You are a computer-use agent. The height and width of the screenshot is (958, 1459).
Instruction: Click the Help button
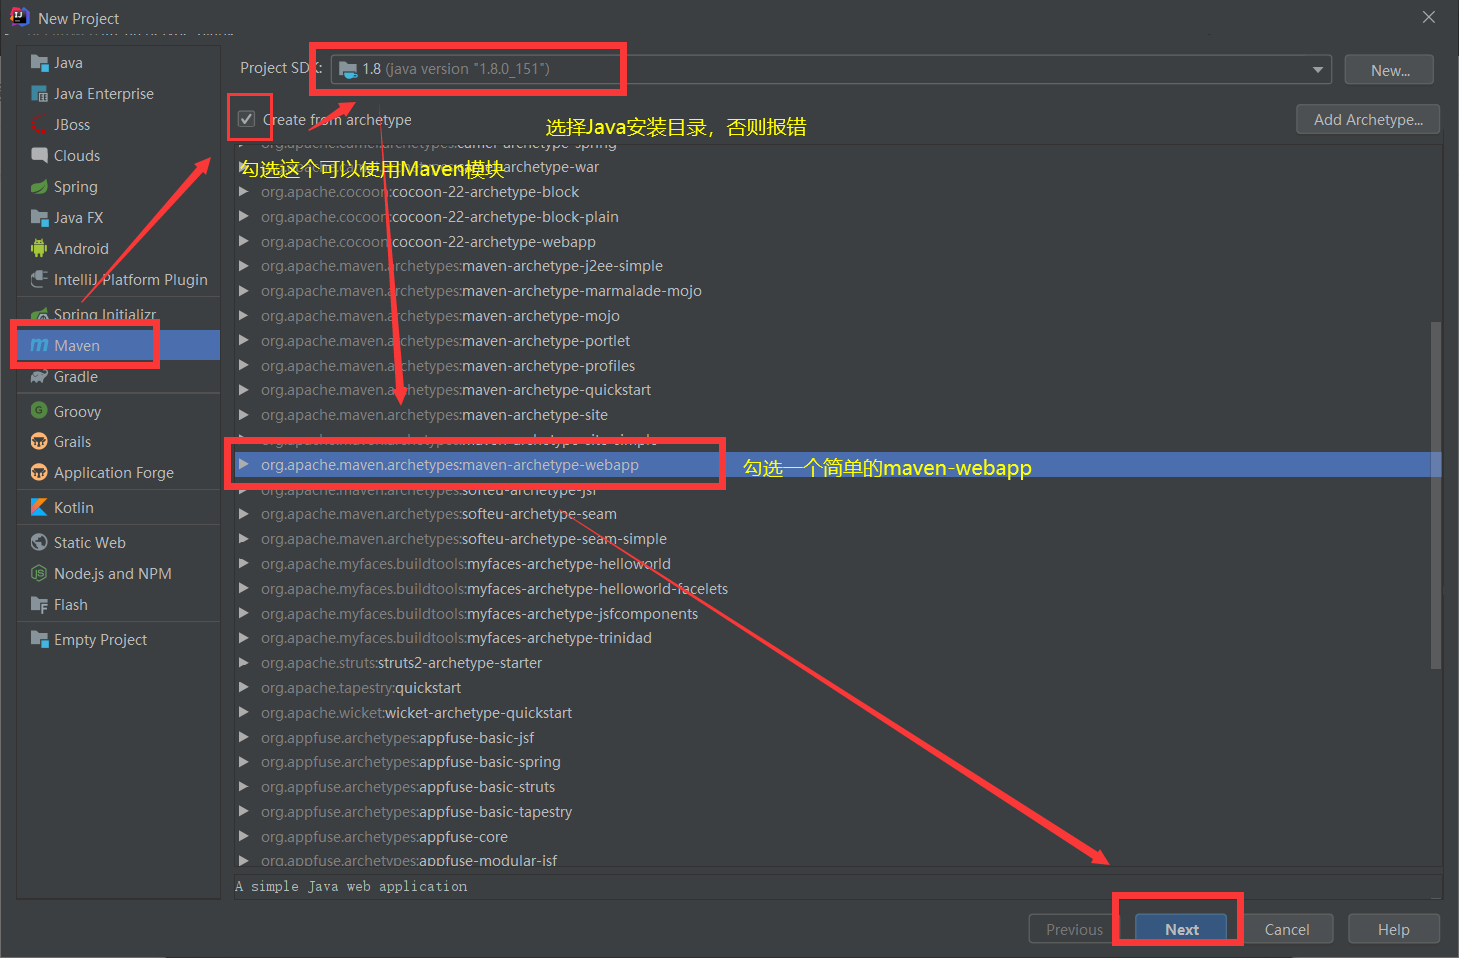[x=1393, y=929]
